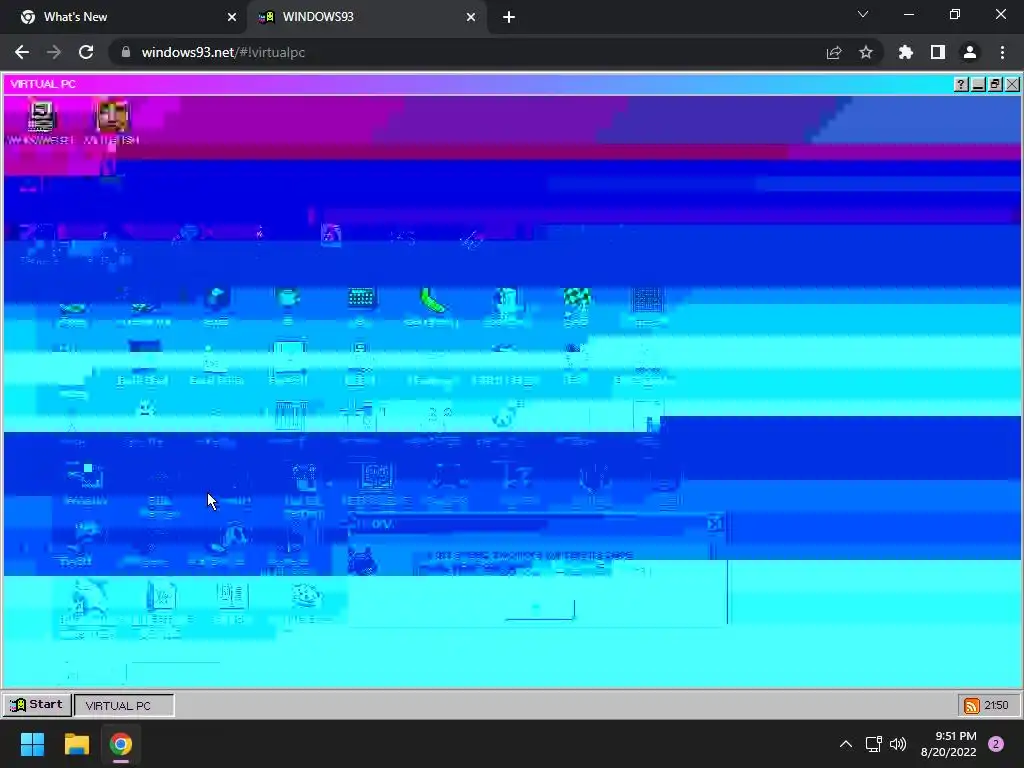1024x768 pixels.
Task: Open the Chrome extensions puzzle menu
Action: pyautogui.click(x=906, y=52)
